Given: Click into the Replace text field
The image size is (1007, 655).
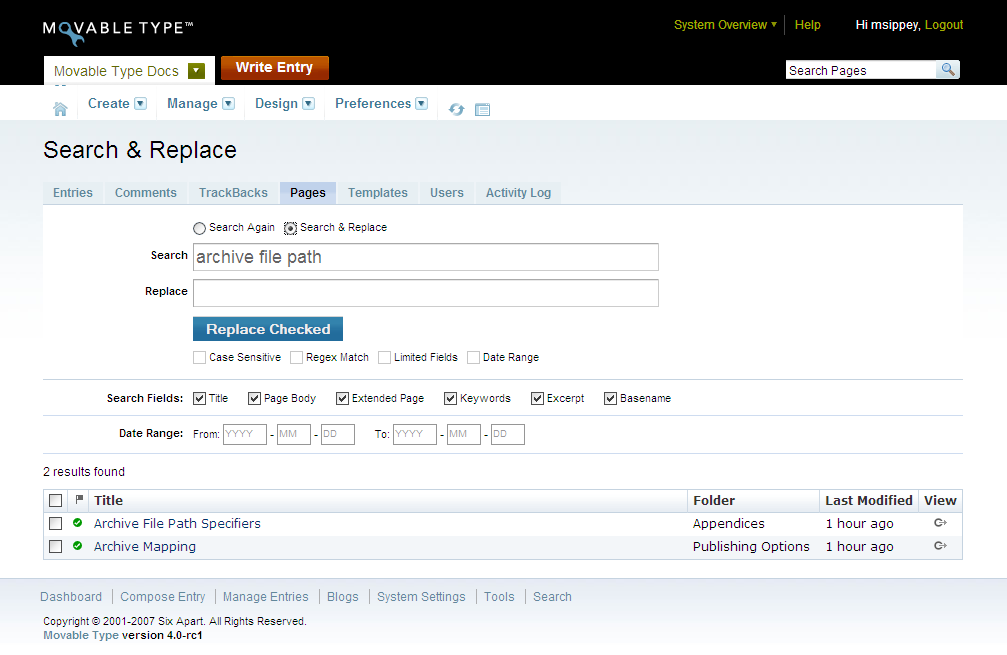Looking at the screenshot, I should coord(425,293).
